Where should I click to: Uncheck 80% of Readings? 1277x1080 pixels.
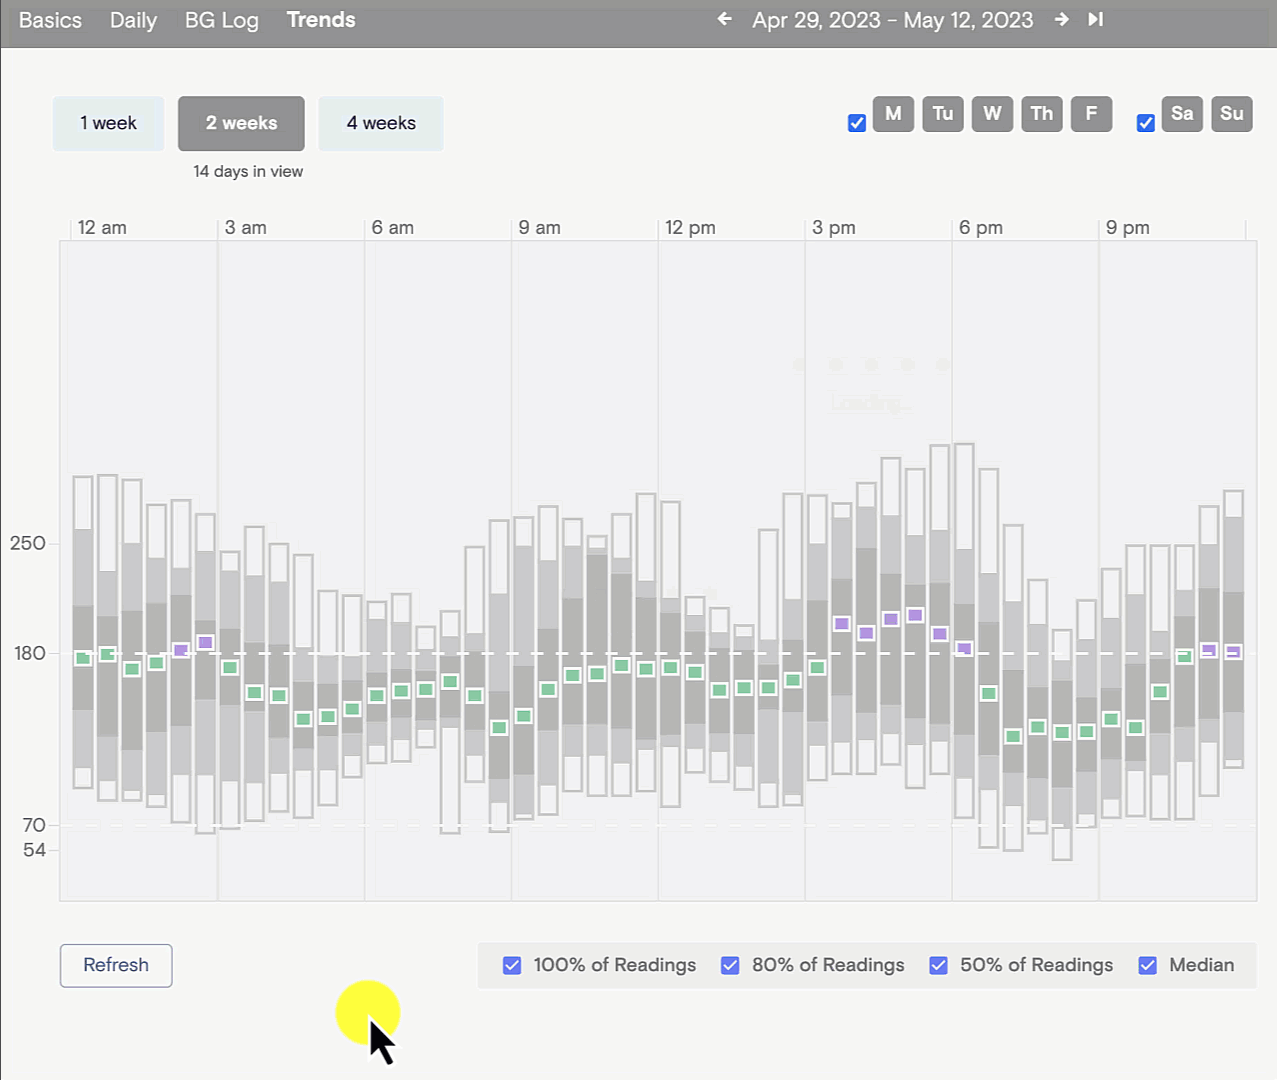pyautogui.click(x=730, y=965)
